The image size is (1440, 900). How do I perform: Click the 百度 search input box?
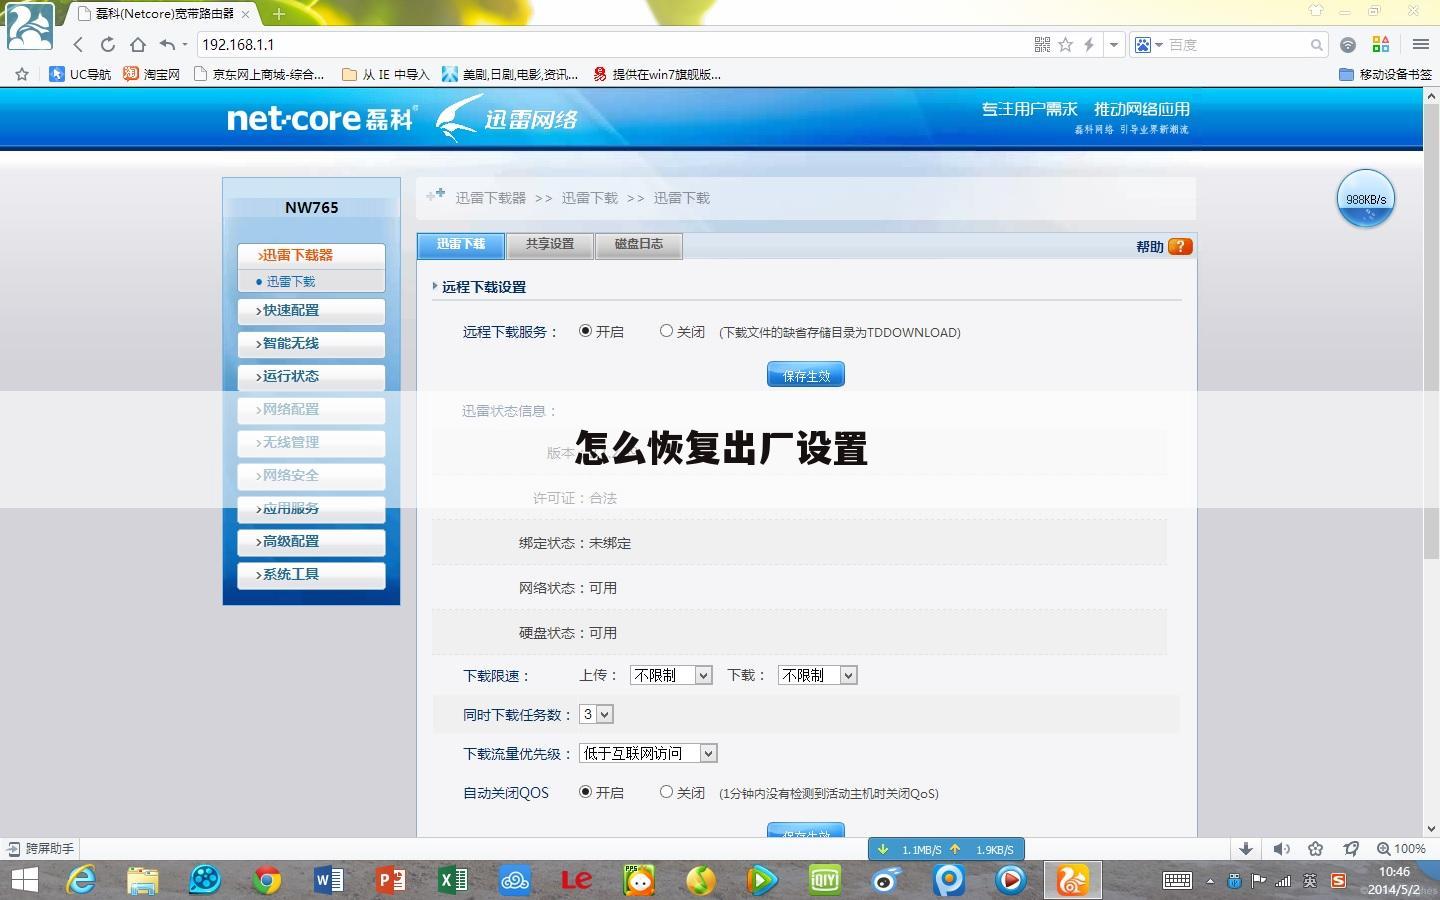(x=1238, y=44)
